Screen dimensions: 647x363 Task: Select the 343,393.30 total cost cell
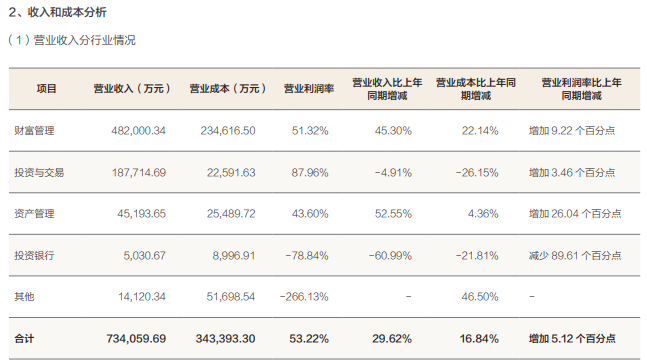(x=225, y=339)
